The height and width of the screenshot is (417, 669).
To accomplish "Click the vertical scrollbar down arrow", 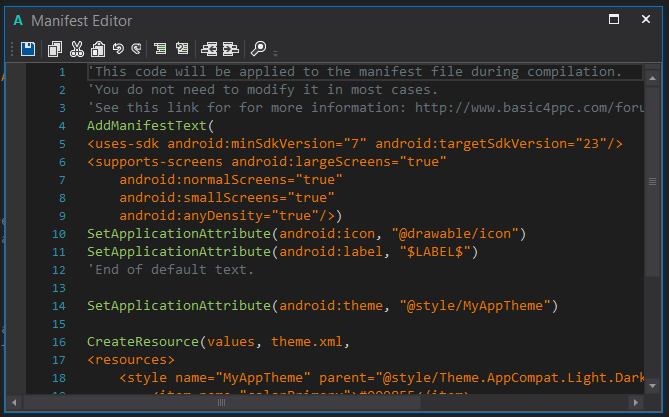I will tap(652, 386).
